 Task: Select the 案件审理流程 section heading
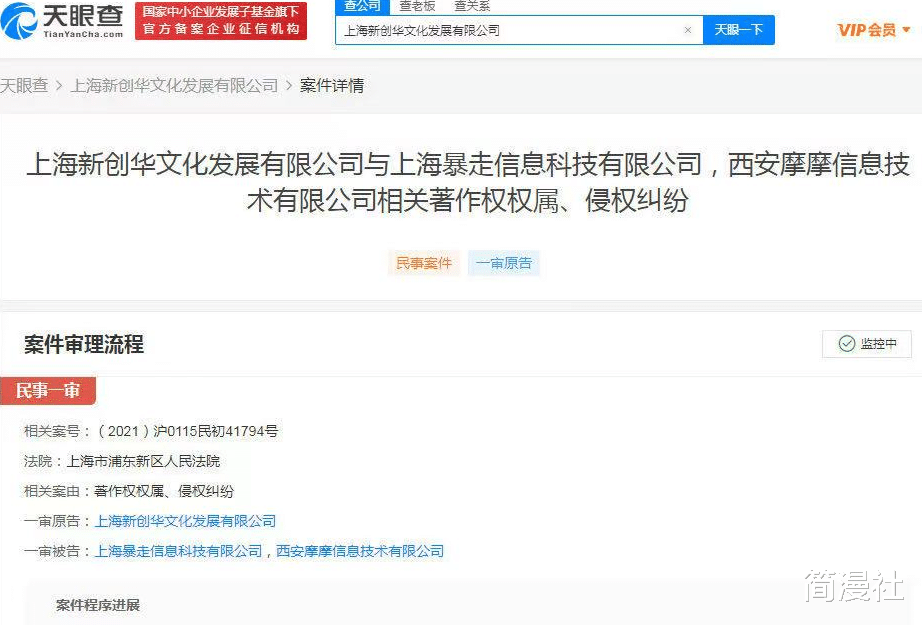tap(84, 344)
